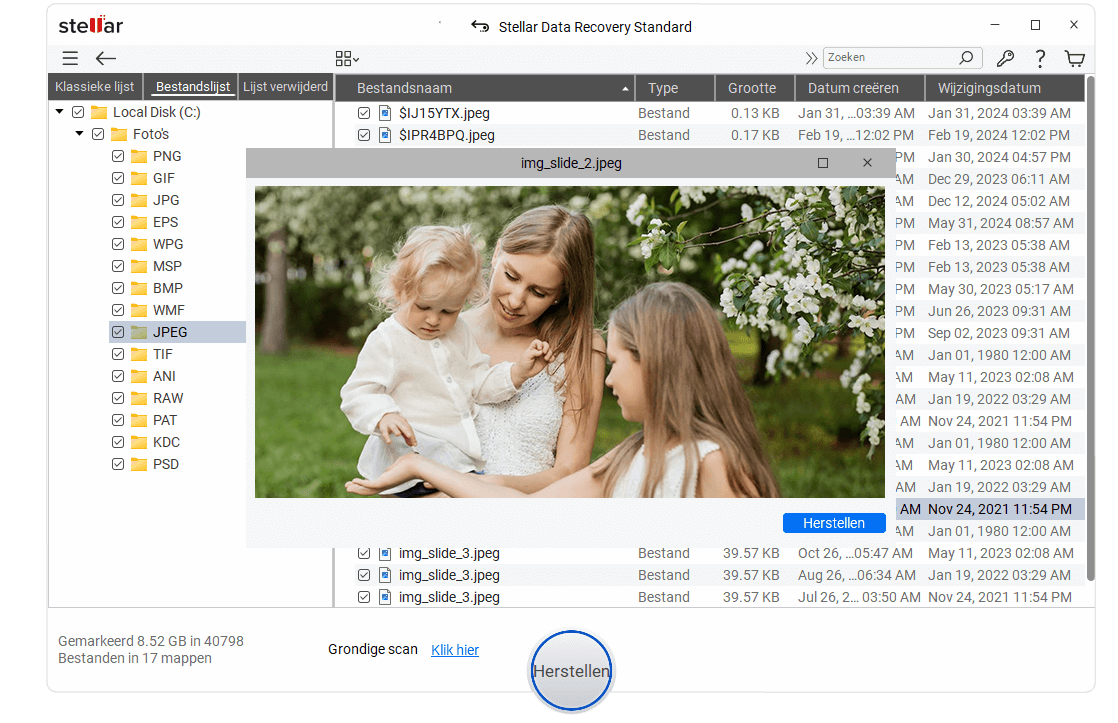The height and width of the screenshot is (723, 1118).
Task: Collapse the Local Disk (C:) tree node
Action: tap(60, 112)
